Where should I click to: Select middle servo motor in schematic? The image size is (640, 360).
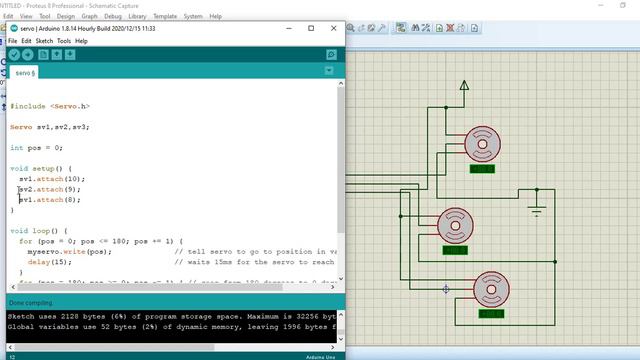click(x=455, y=226)
